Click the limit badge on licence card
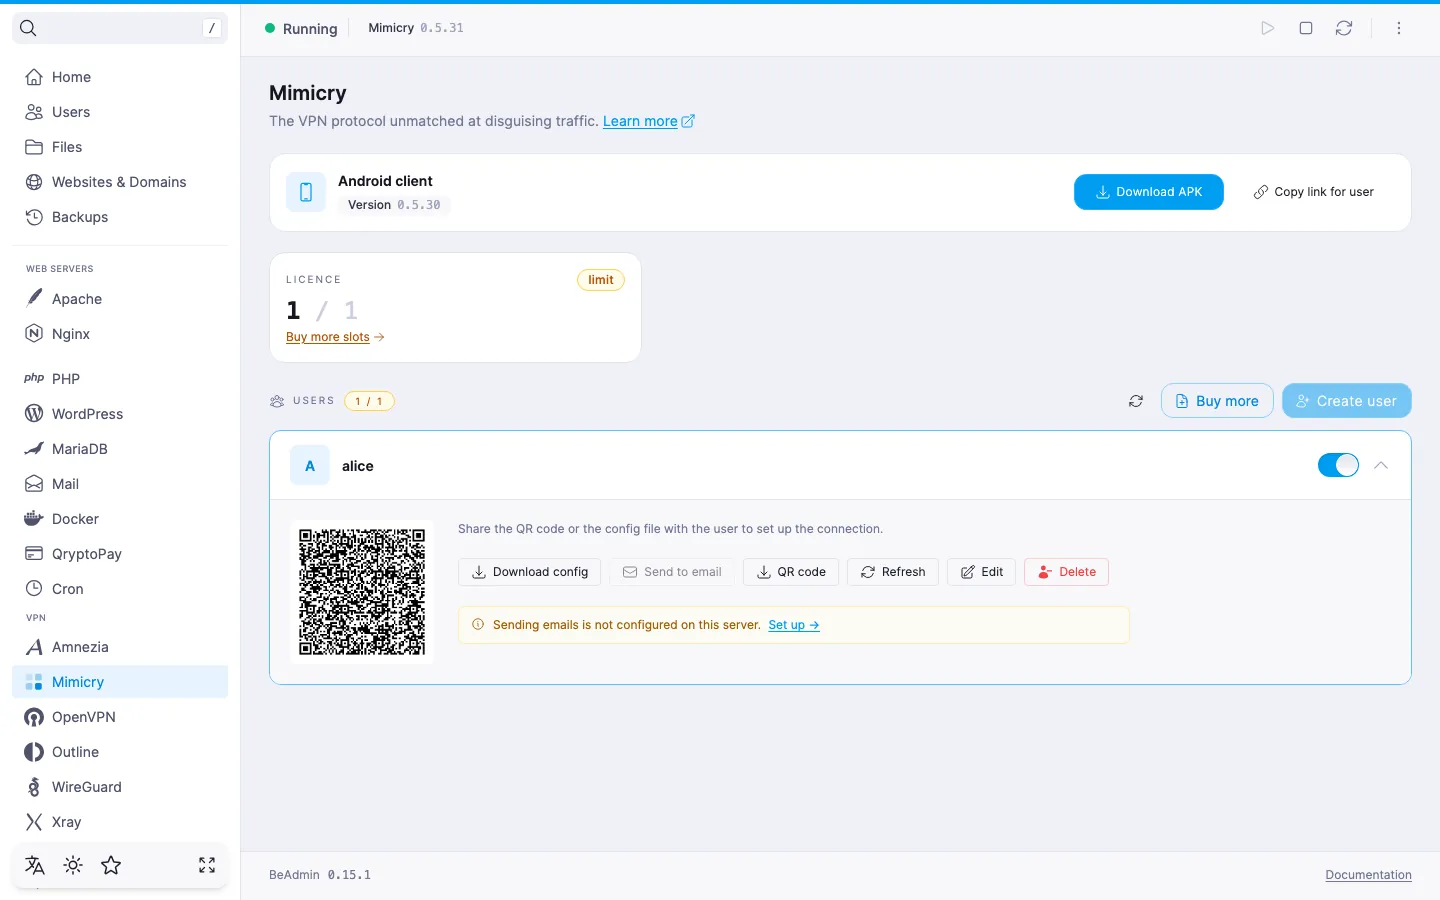Screen dimensions: 1440x900 click(601, 280)
